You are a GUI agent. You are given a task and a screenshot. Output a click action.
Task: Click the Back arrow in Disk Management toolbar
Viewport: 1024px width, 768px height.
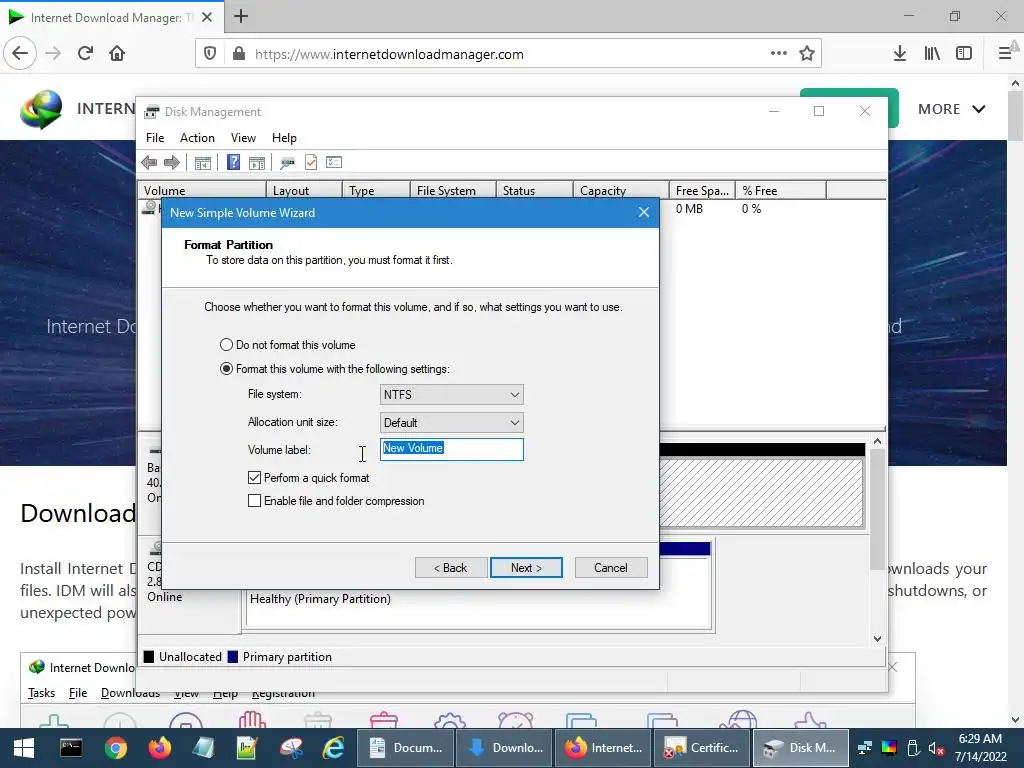tap(149, 163)
